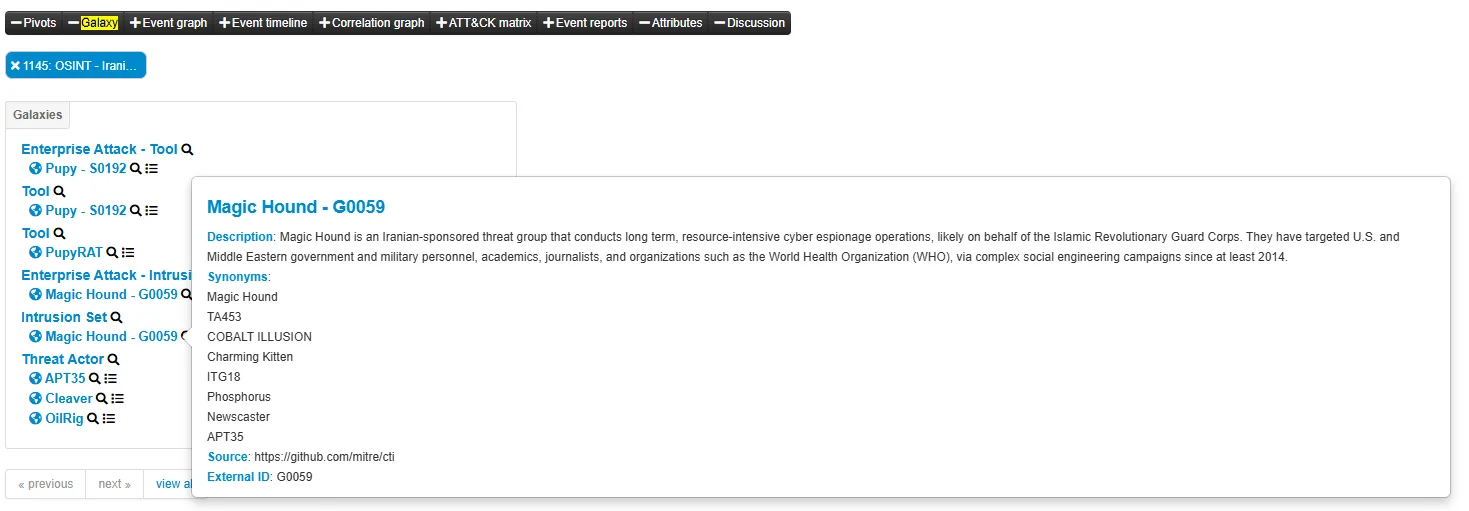Click the list icon beside OilRig

(109, 419)
